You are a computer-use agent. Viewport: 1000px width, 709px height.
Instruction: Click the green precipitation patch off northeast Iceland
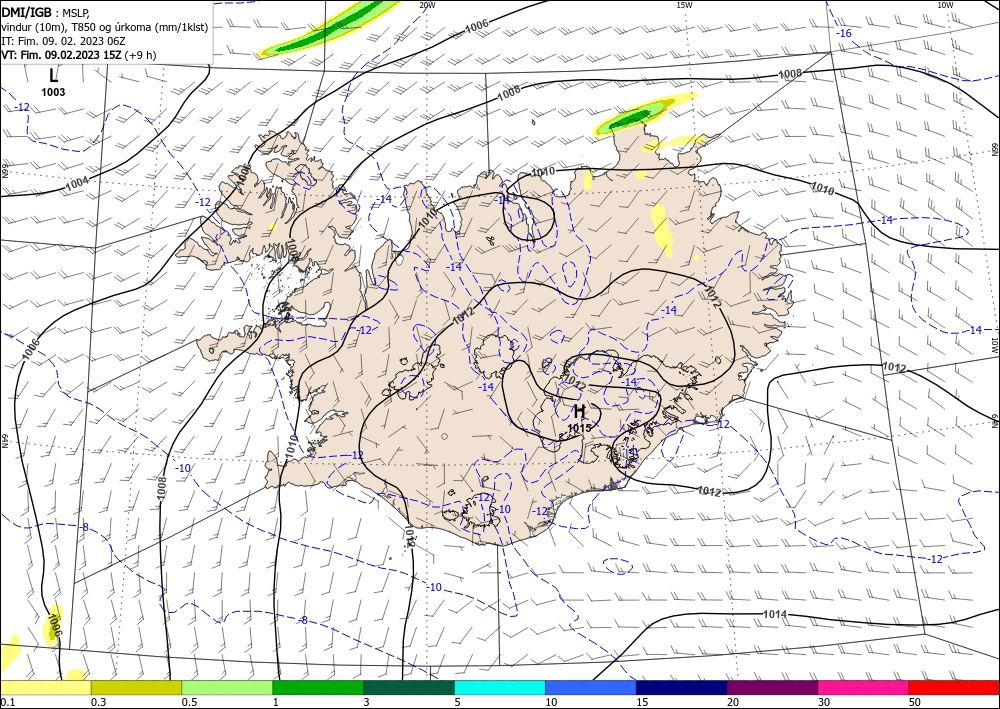pos(631,118)
